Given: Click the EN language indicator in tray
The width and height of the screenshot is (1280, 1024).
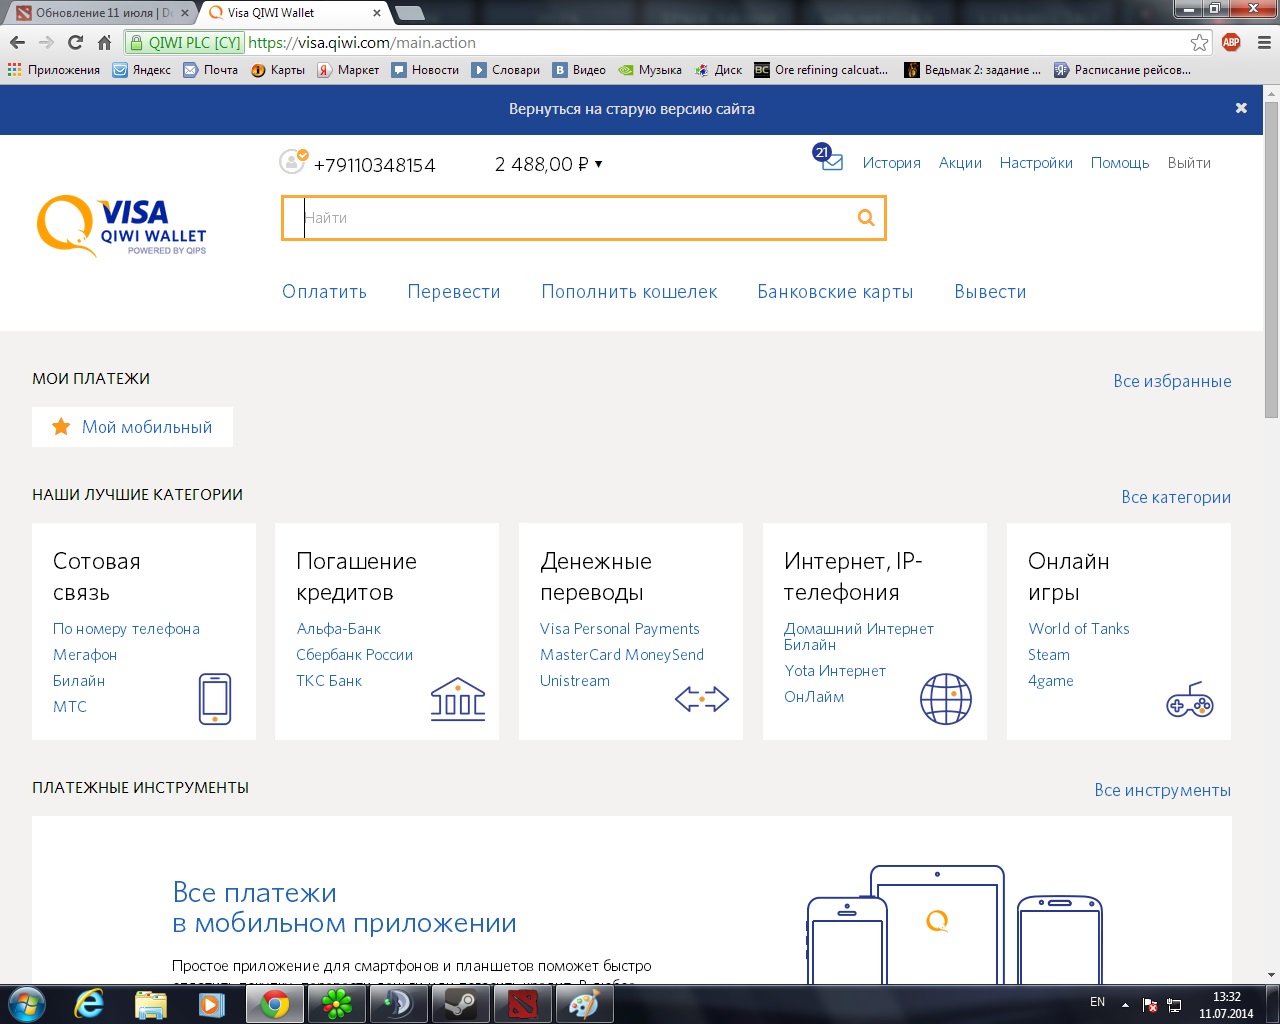Looking at the screenshot, I should 1098,1002.
